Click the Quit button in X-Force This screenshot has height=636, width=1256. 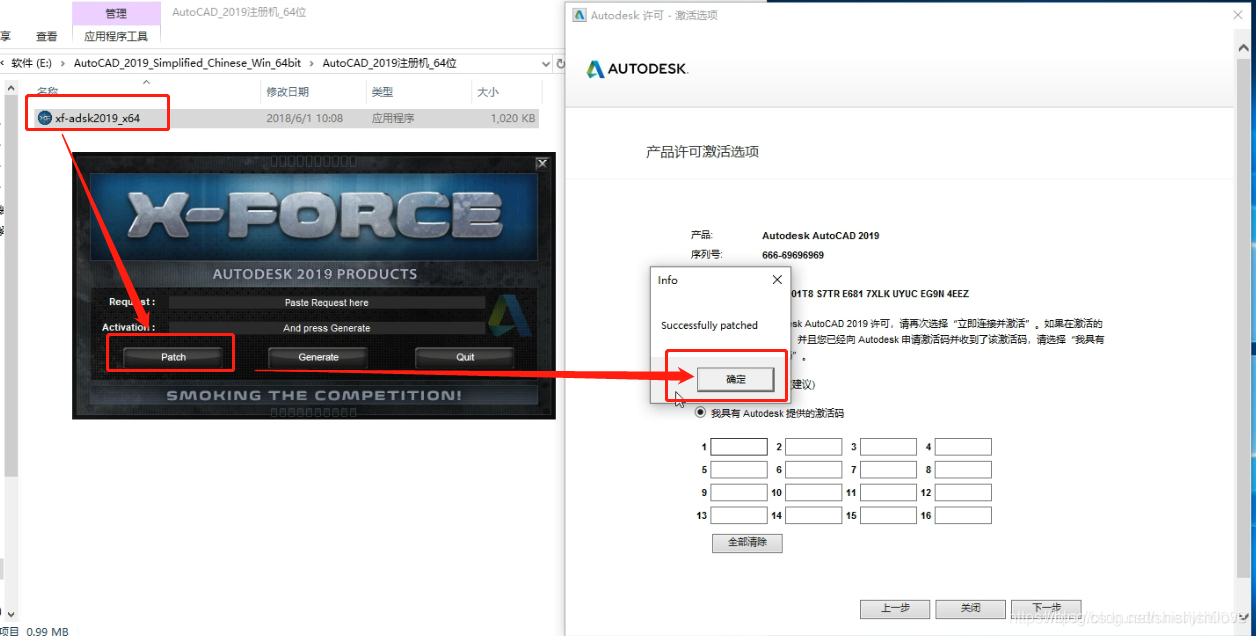click(x=465, y=357)
